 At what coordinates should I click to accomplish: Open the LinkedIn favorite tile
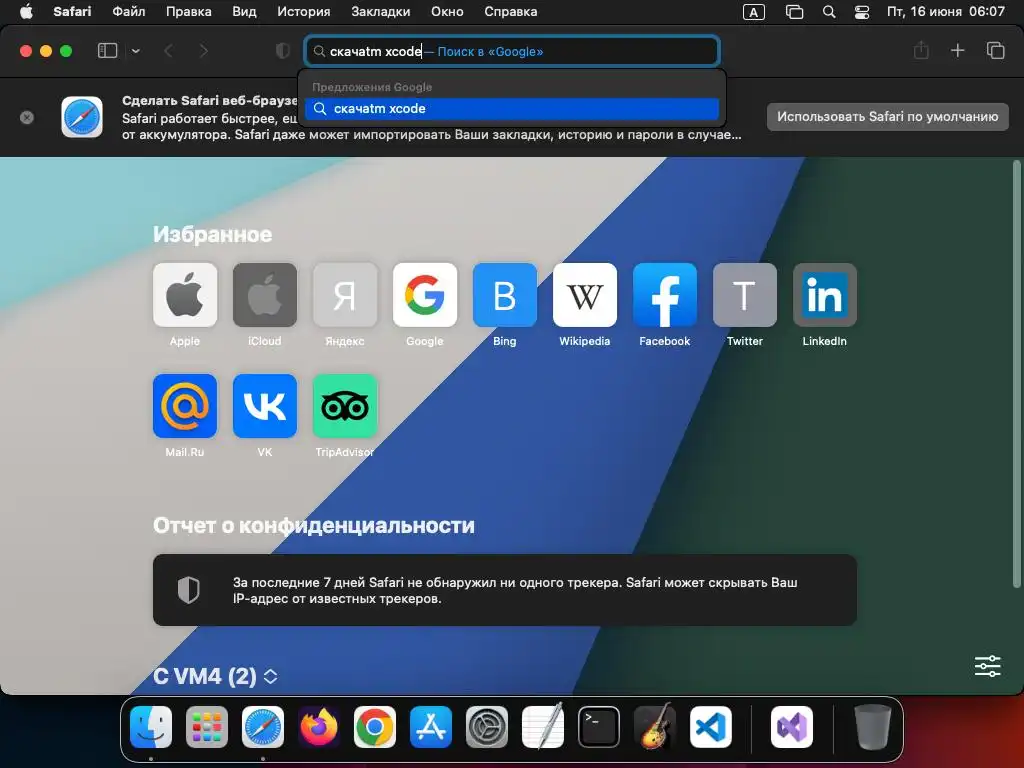825,295
